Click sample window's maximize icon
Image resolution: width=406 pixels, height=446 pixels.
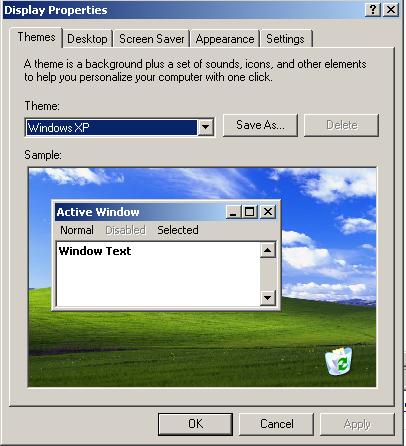click(x=249, y=212)
